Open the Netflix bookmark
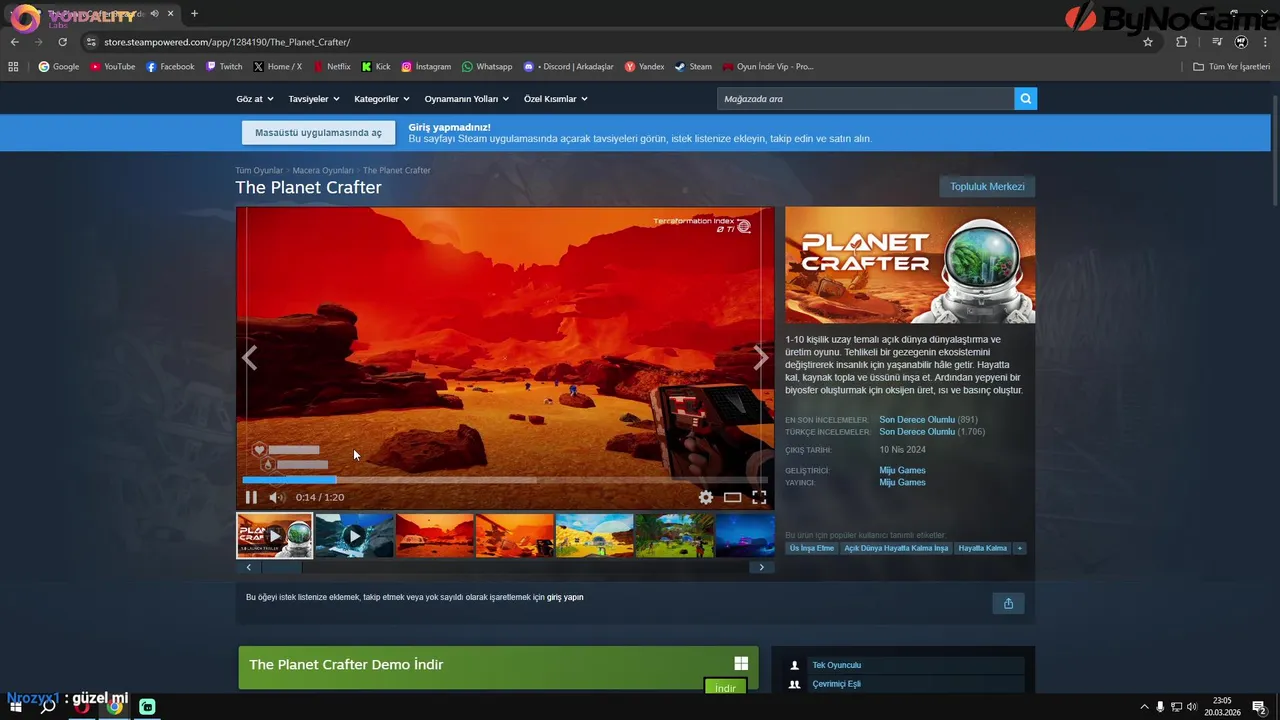The image size is (1280, 720). [x=332, y=67]
